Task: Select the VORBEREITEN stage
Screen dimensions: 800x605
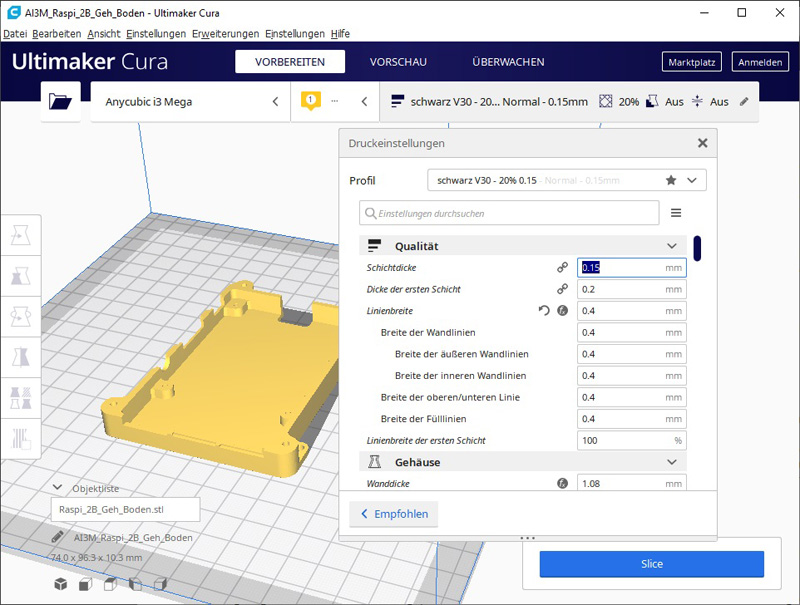Action: coord(290,62)
